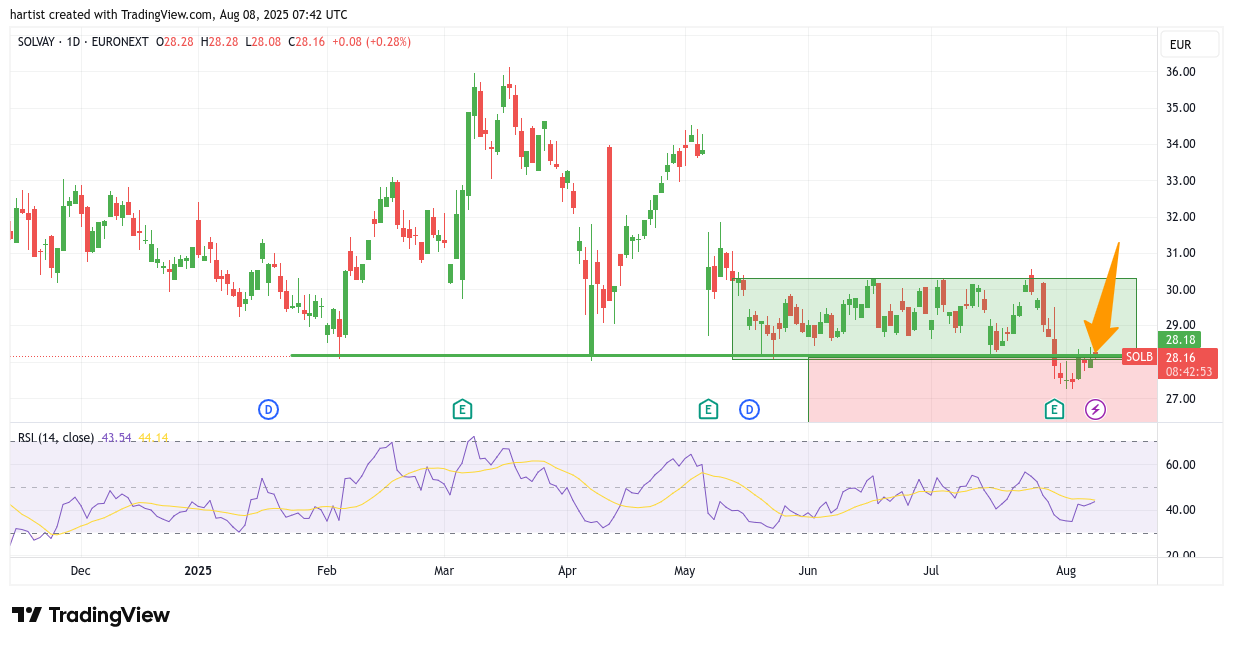Click the 34.00 price axis label
The image size is (1233, 645).
pyautogui.click(x=1181, y=144)
